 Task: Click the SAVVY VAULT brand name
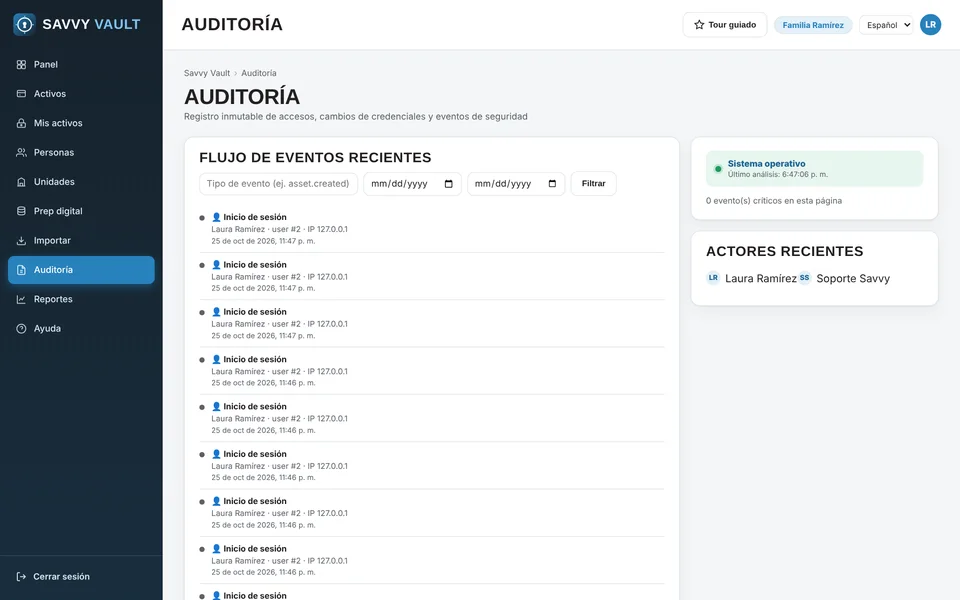[91, 24]
